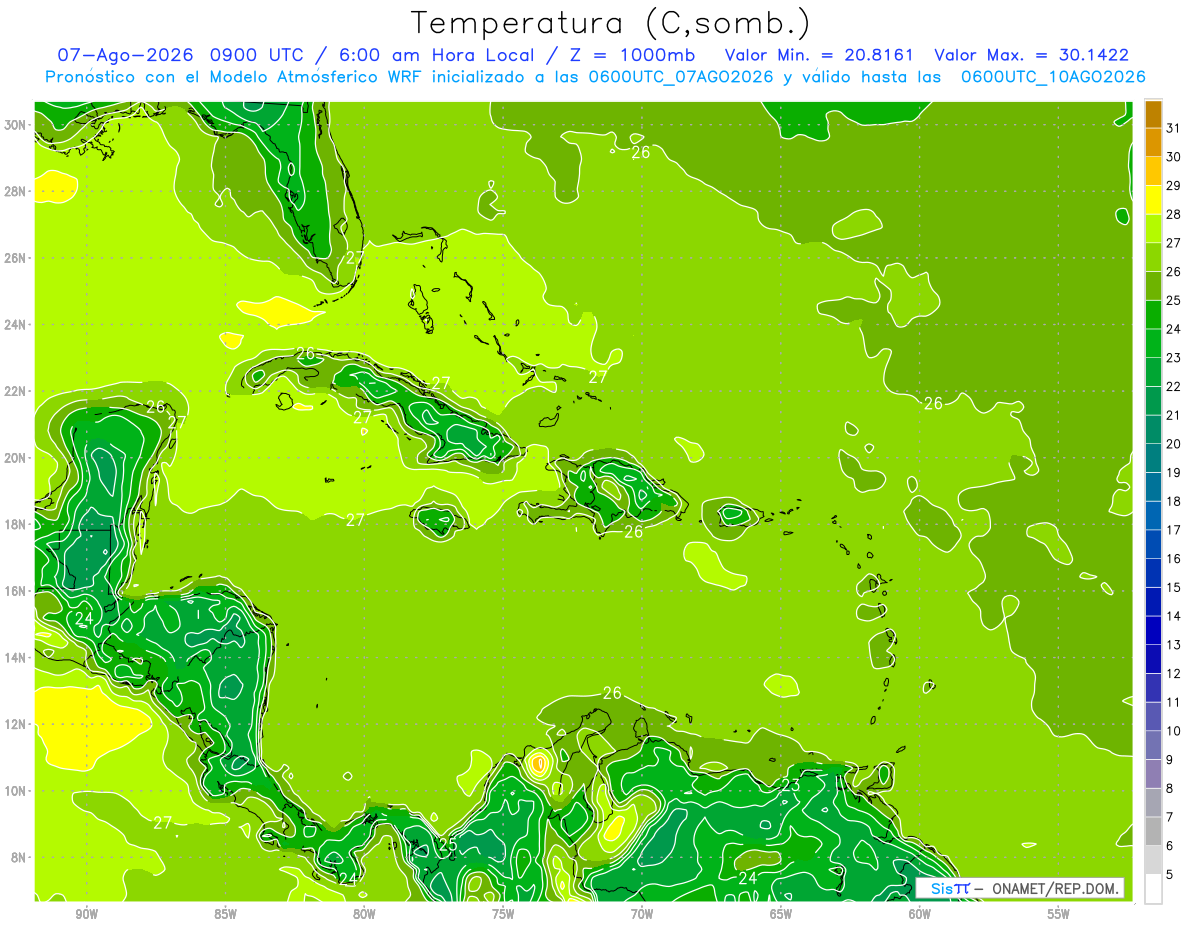Click the legend scale value "31"
Screen dimensions: 1200x927
[x=1174, y=128]
